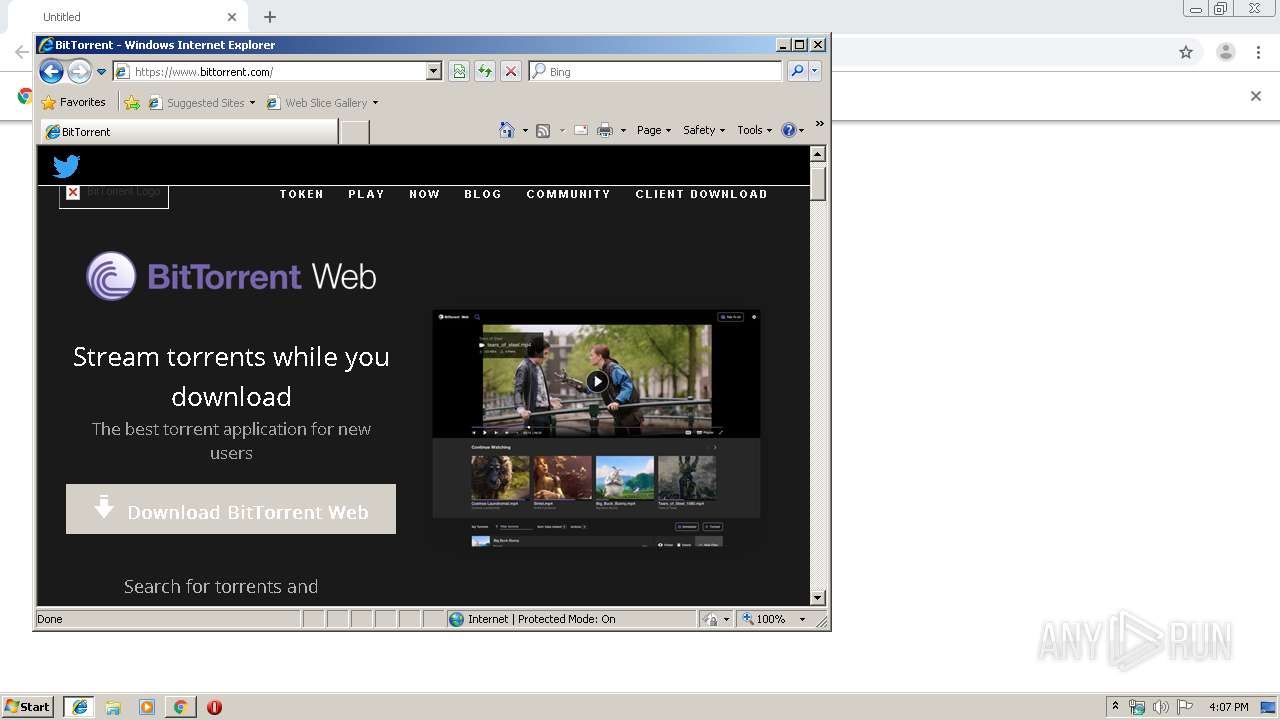Image resolution: width=1280 pixels, height=720 pixels.
Task: Click red Opera-like taskbar icon
Action: [x=214, y=707]
